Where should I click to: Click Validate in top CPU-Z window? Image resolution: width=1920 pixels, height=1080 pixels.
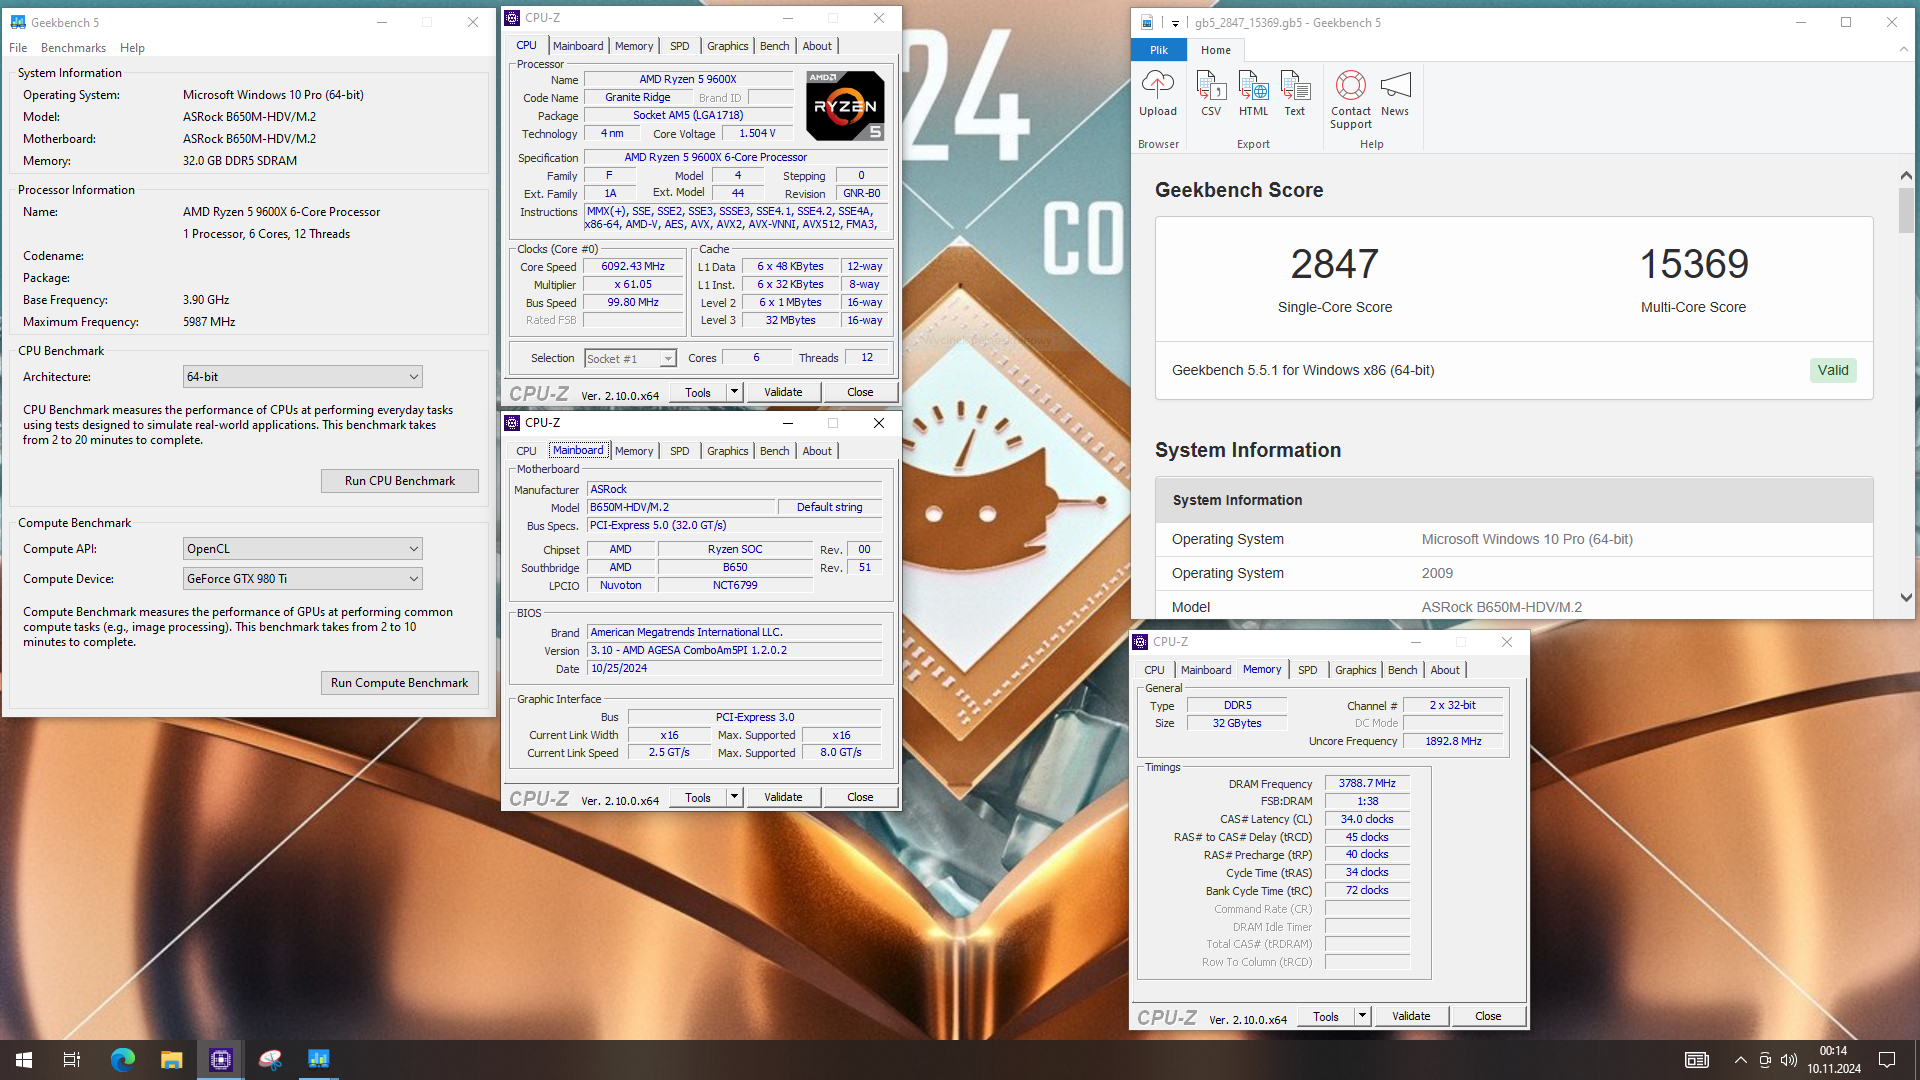point(783,392)
